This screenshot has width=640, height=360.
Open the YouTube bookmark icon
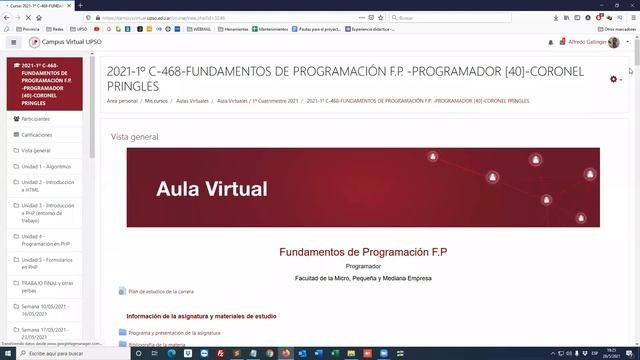pos(97,29)
